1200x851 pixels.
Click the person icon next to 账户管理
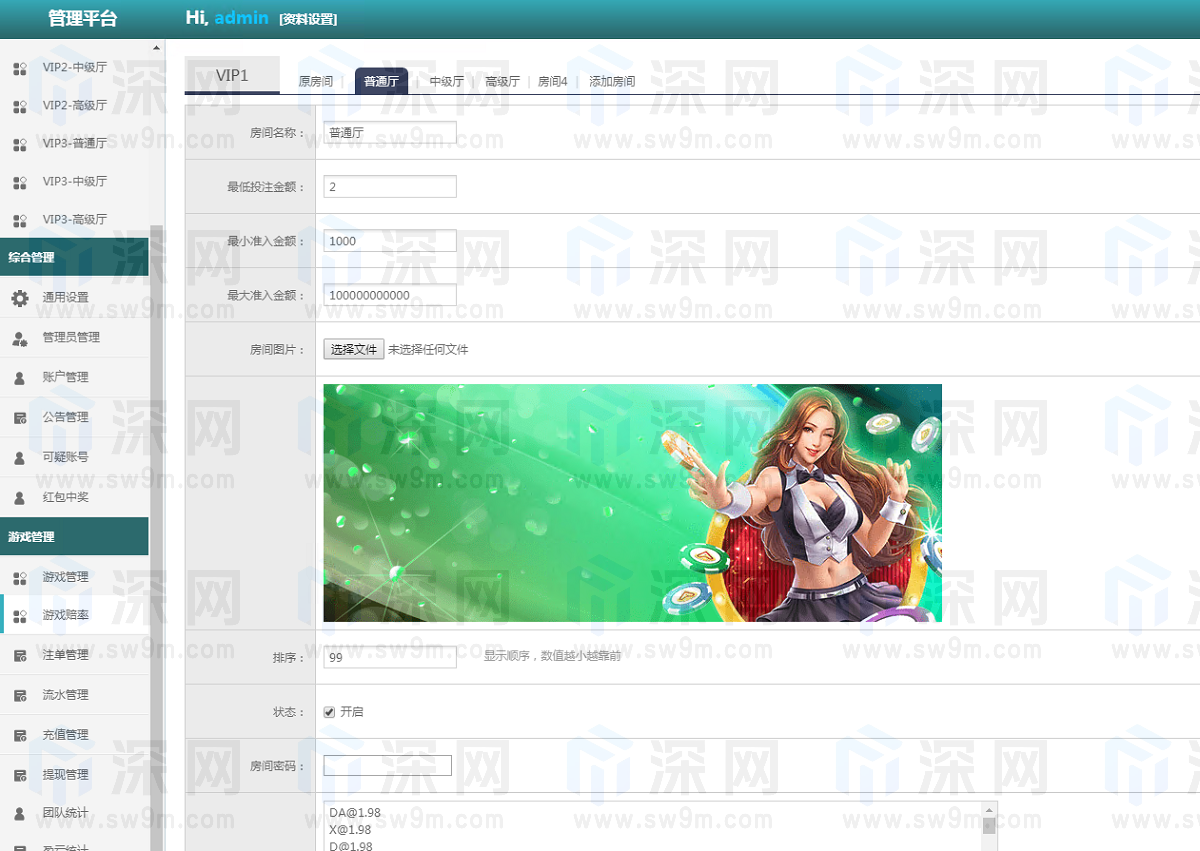click(20, 378)
